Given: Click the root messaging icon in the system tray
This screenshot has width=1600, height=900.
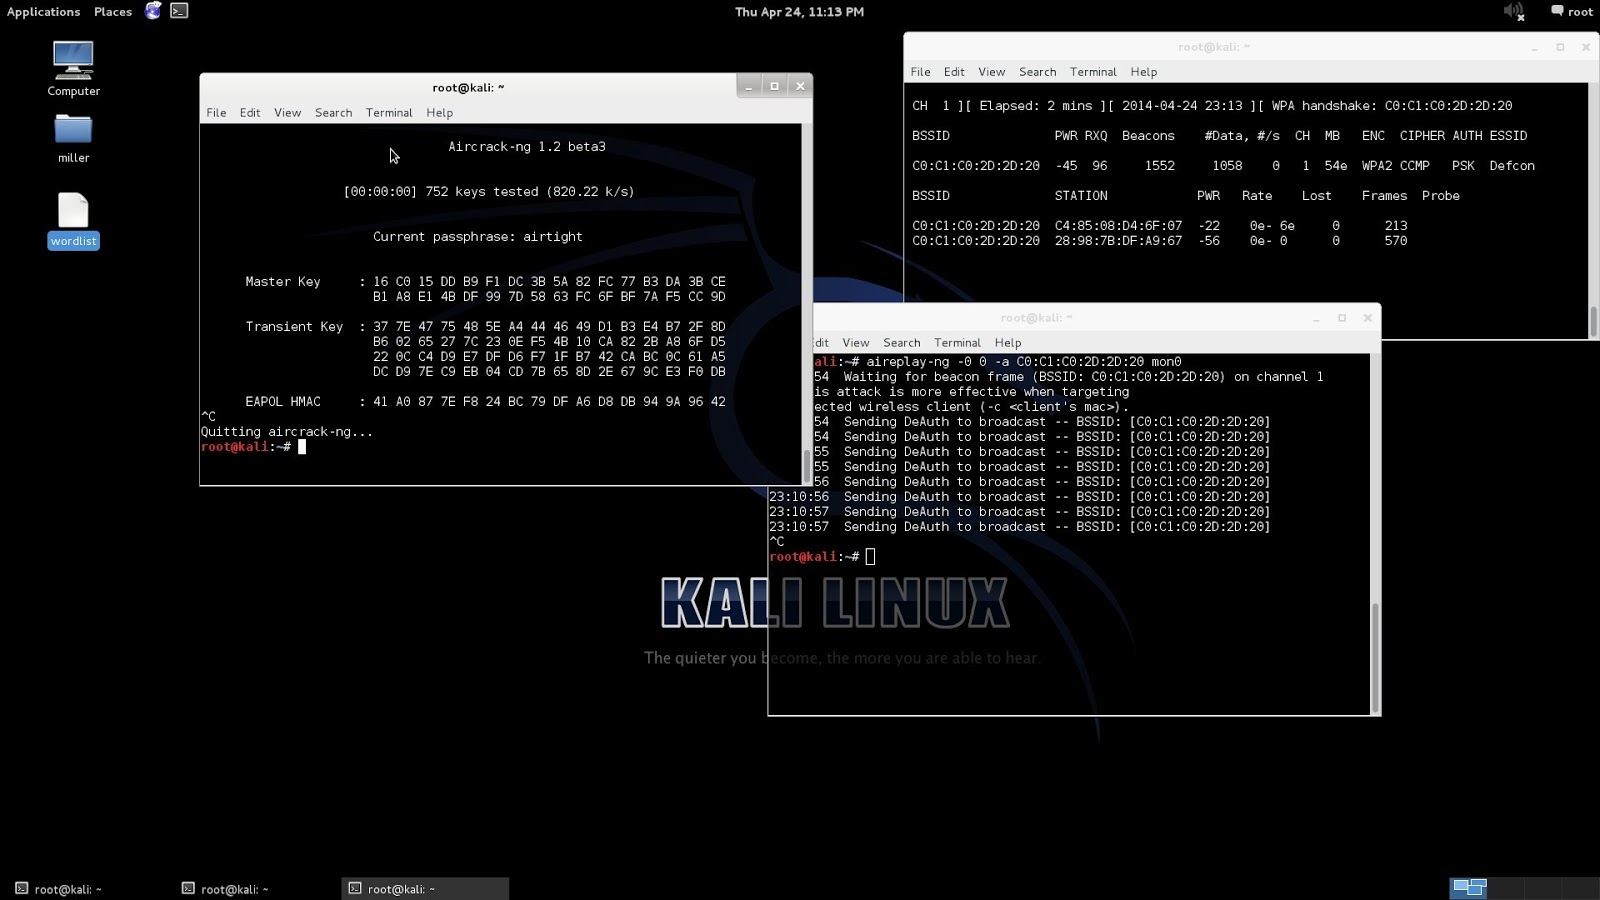Looking at the screenshot, I should click(1557, 11).
